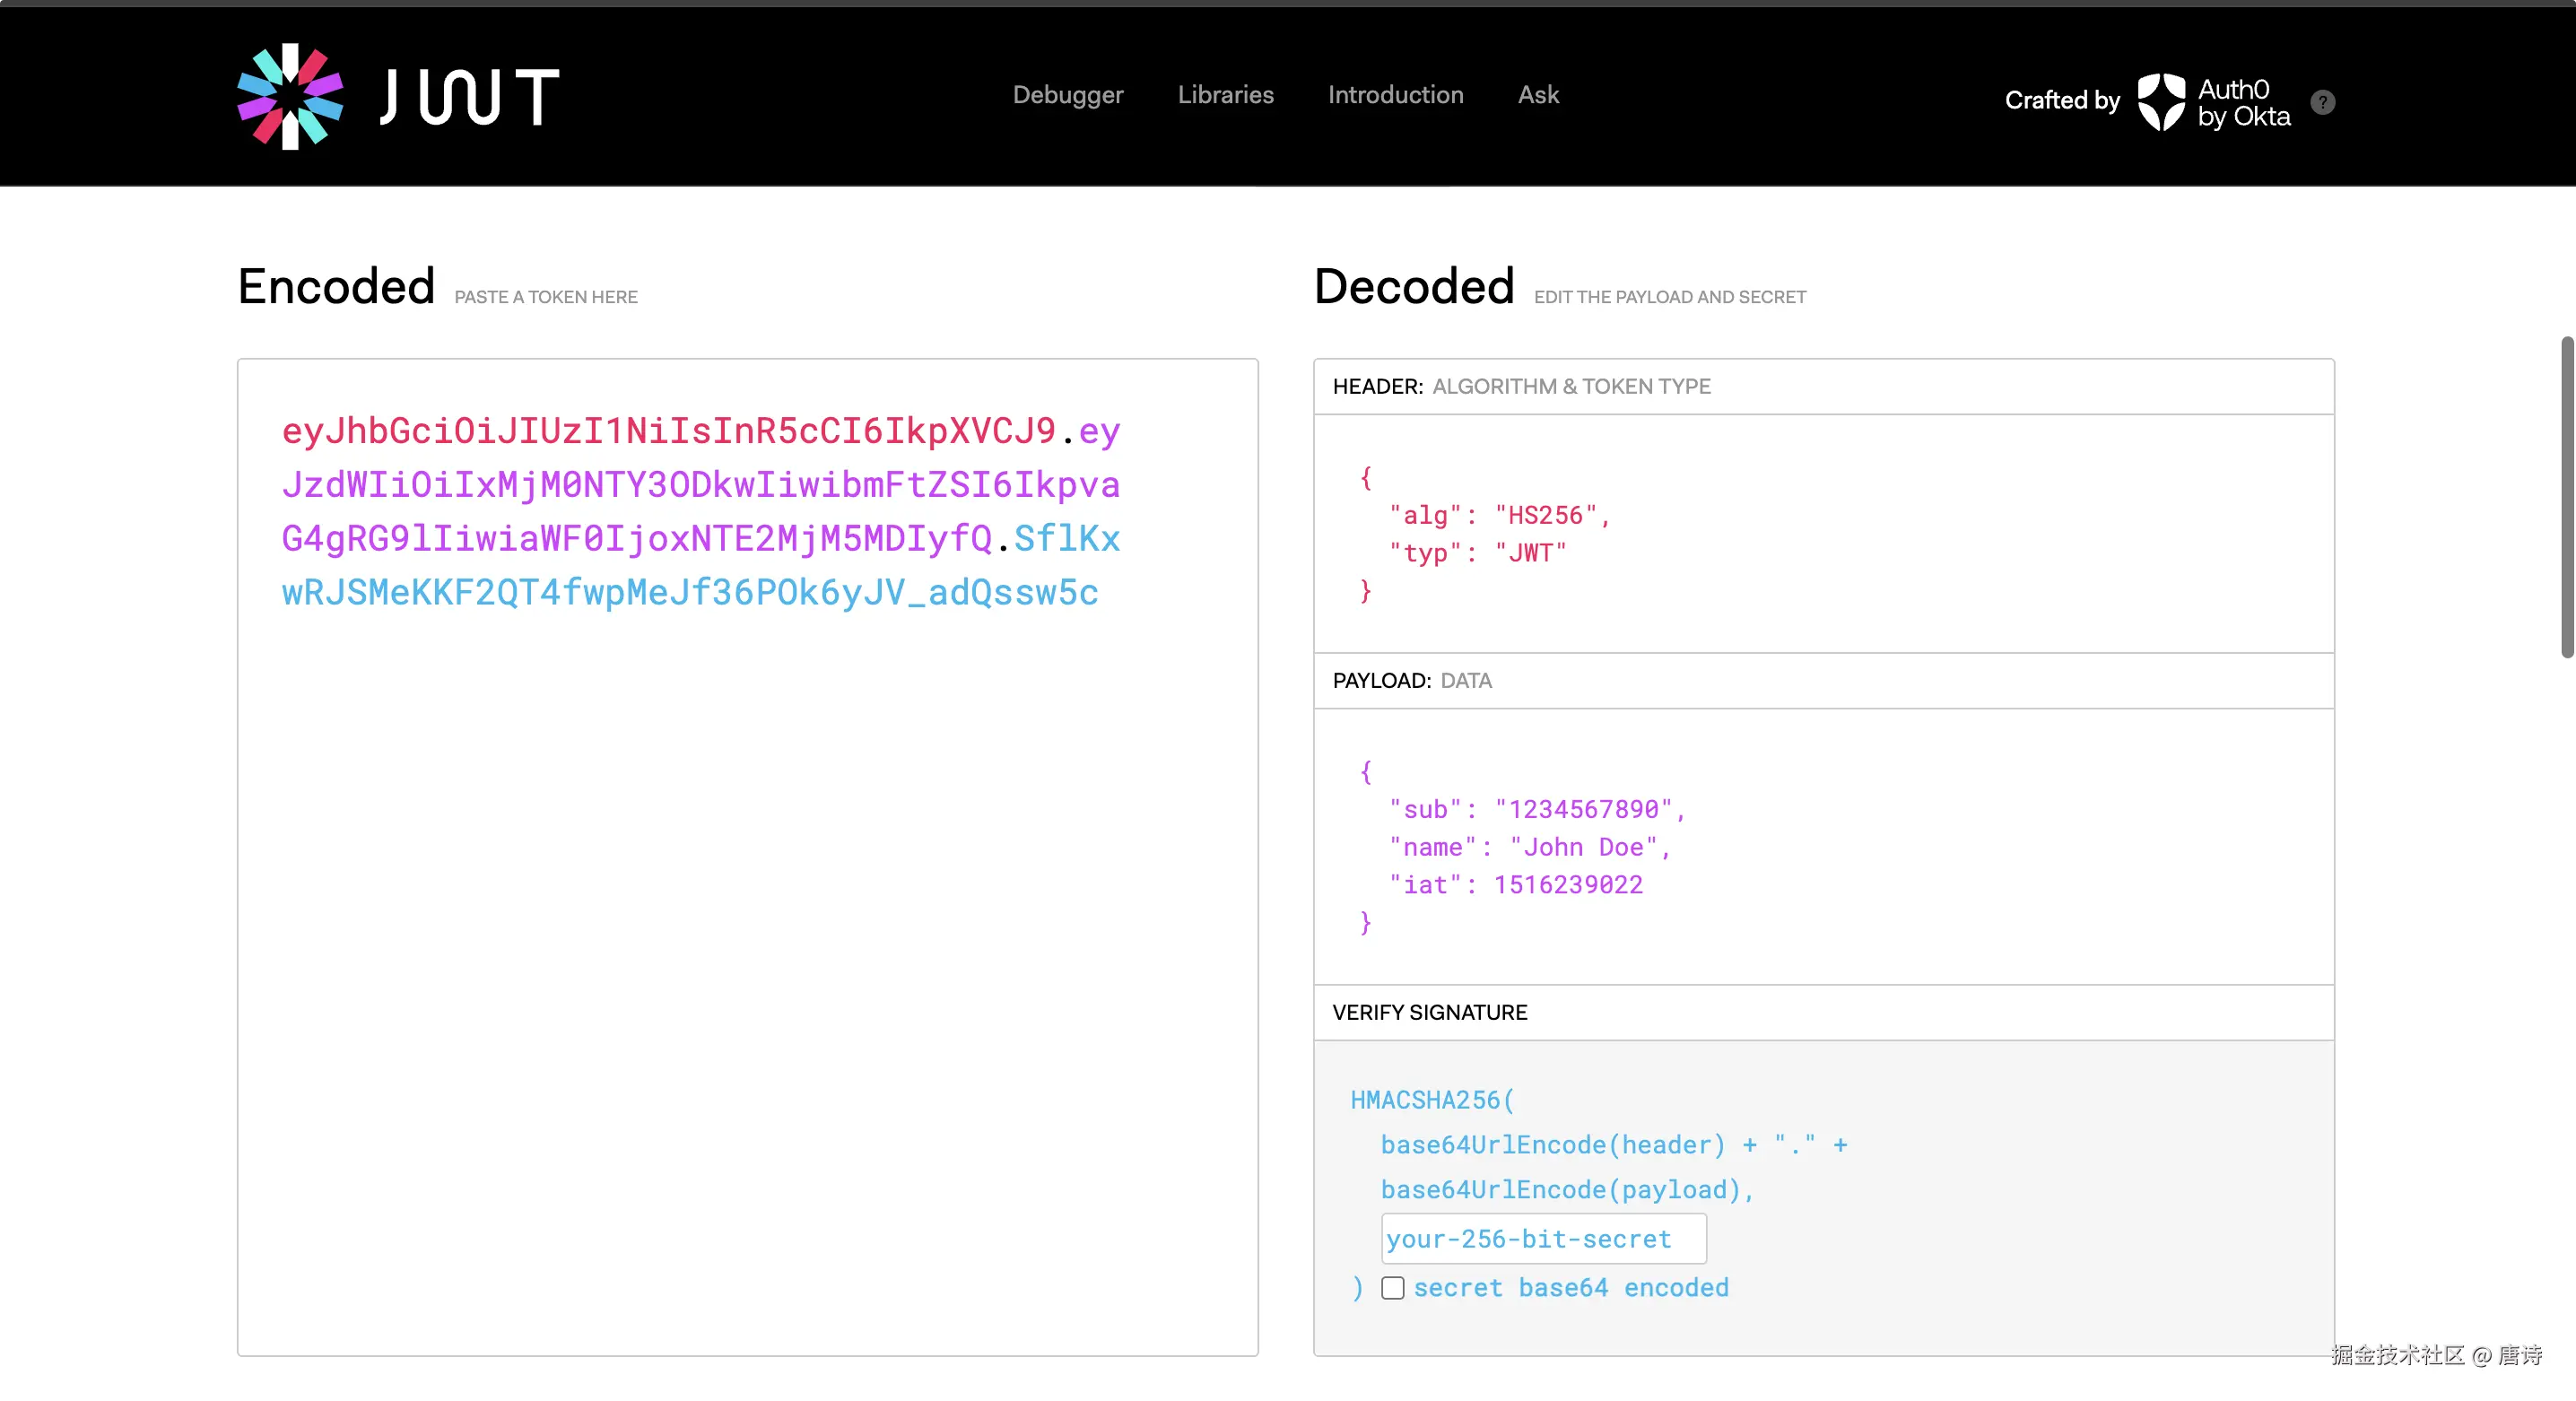
Task: Click the red header portion of the token
Action: 668,432
